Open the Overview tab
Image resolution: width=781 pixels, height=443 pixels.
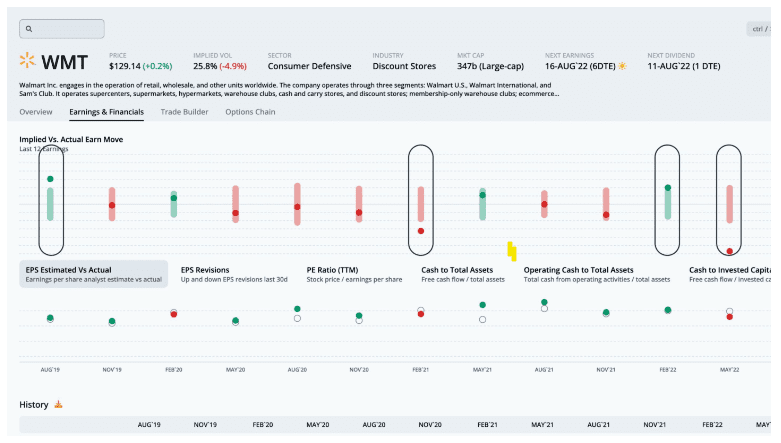tap(36, 112)
